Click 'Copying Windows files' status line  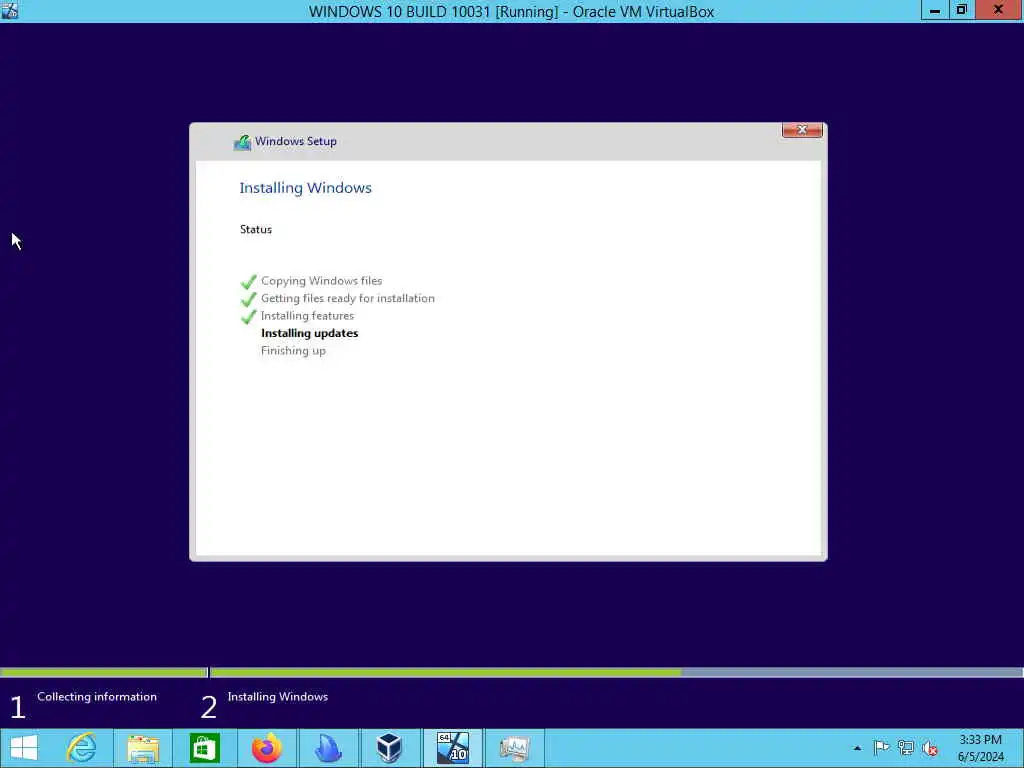coord(322,281)
